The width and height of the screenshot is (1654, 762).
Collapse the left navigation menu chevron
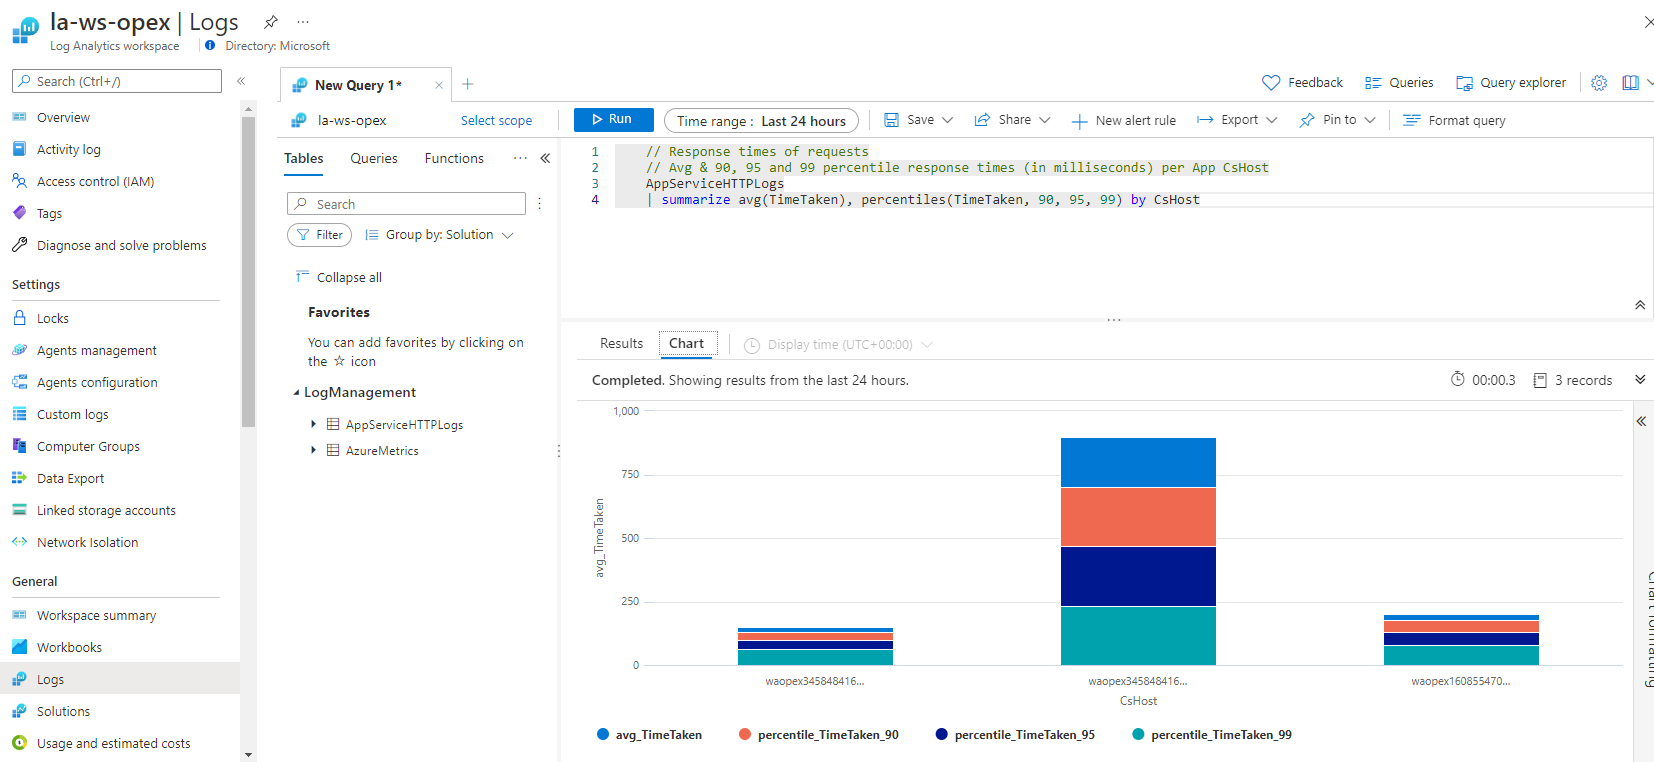click(x=241, y=81)
